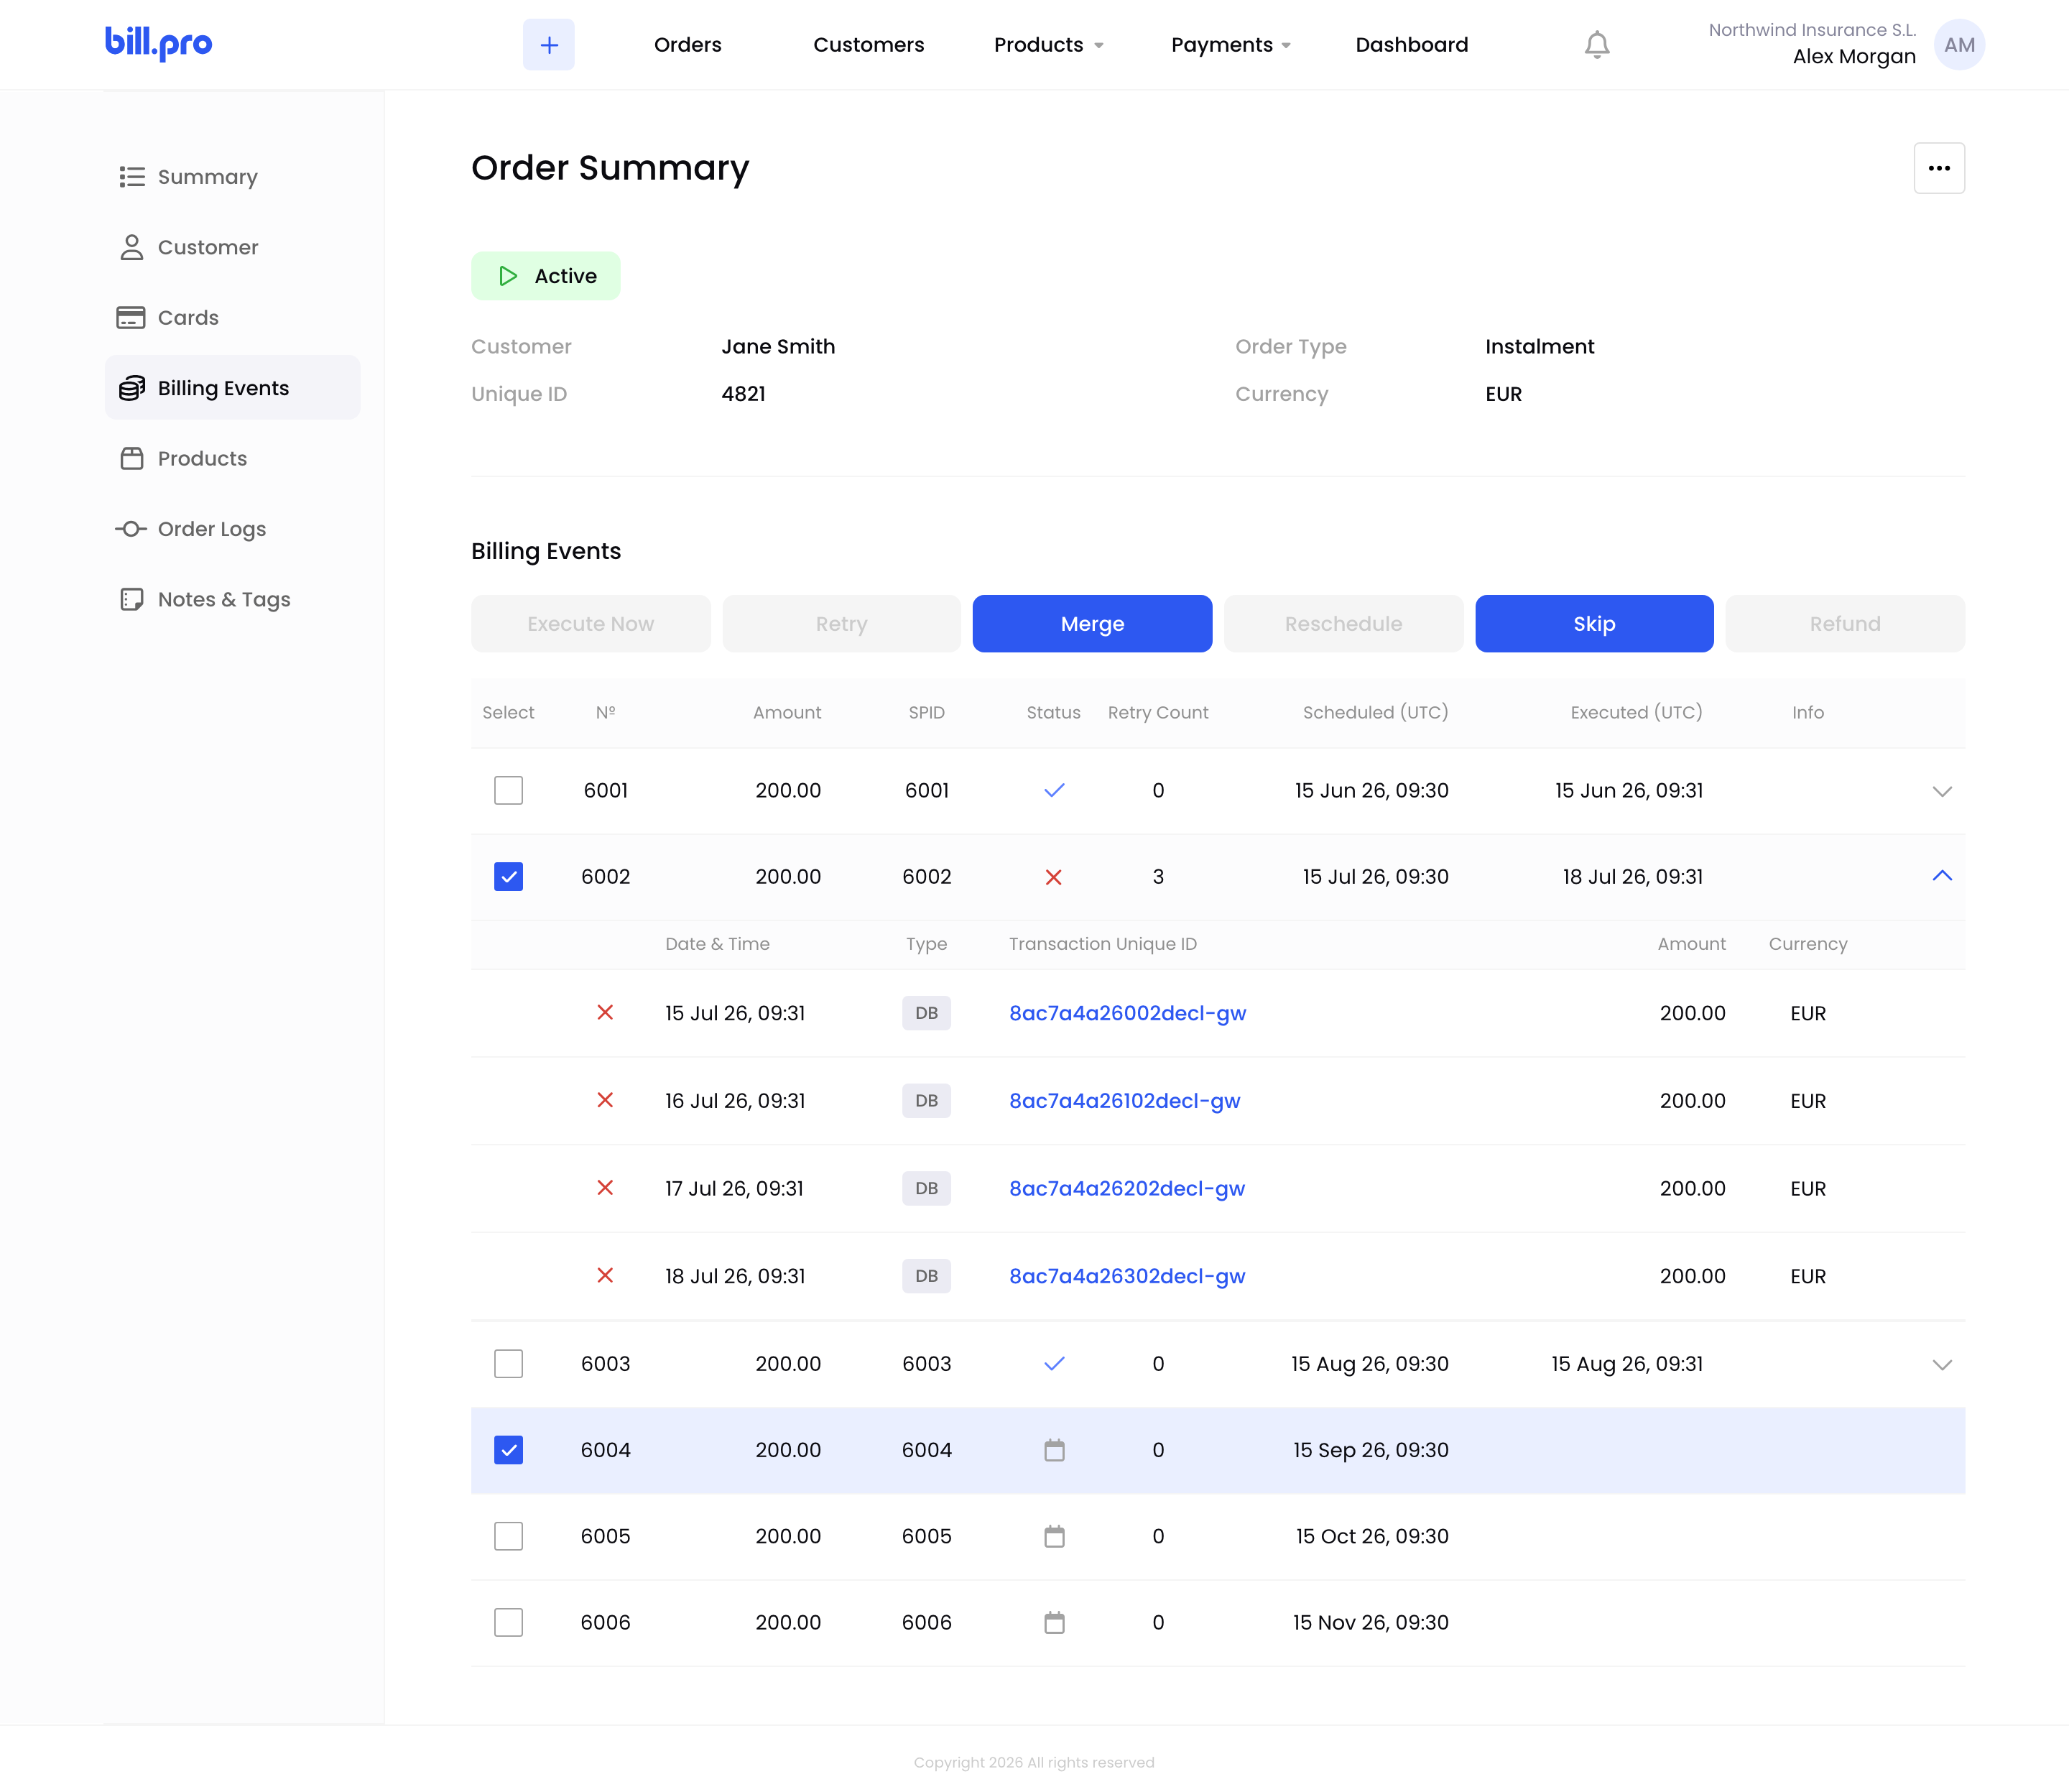Click the Execute Now button

pyautogui.click(x=590, y=624)
